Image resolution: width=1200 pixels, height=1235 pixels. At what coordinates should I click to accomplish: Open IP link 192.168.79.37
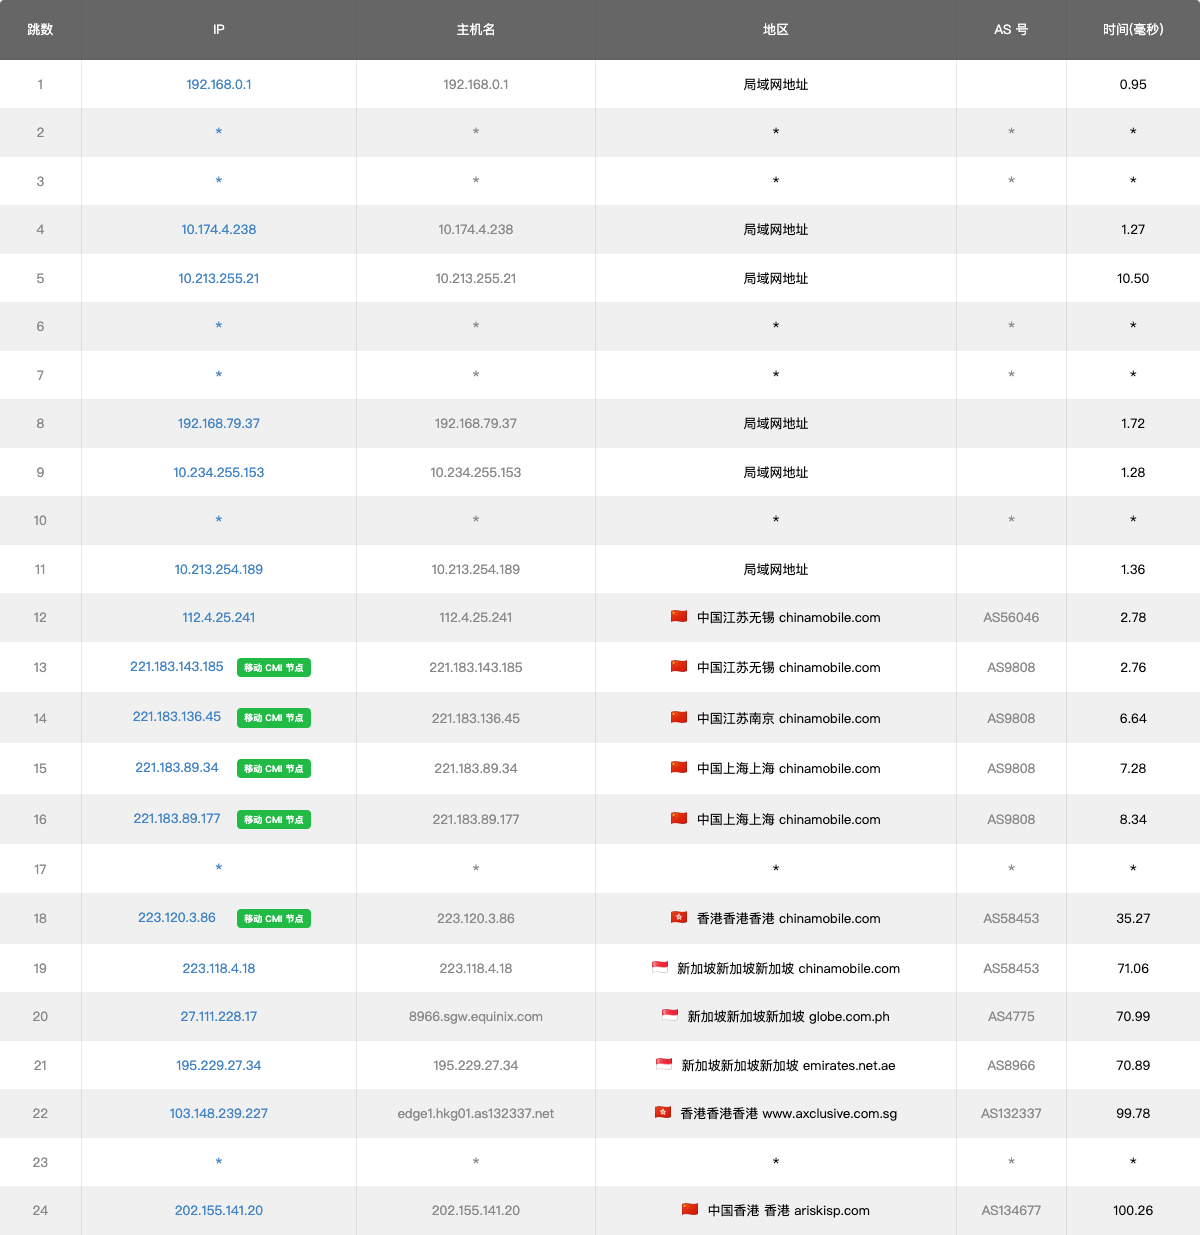click(219, 423)
